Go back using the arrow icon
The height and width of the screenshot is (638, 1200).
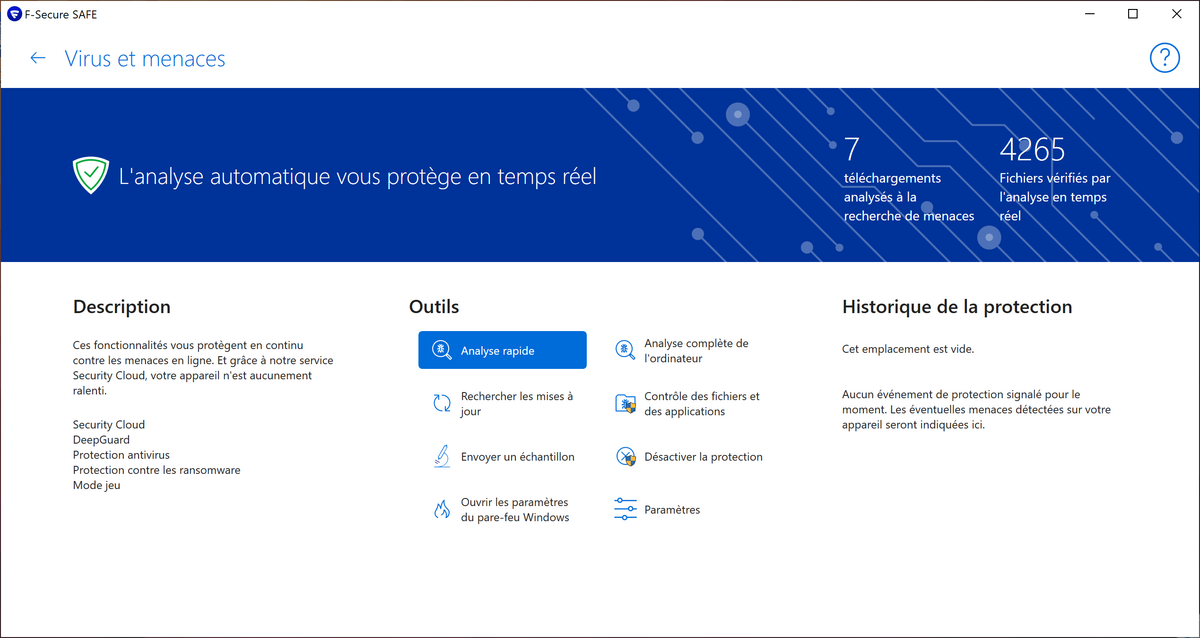[x=38, y=58]
